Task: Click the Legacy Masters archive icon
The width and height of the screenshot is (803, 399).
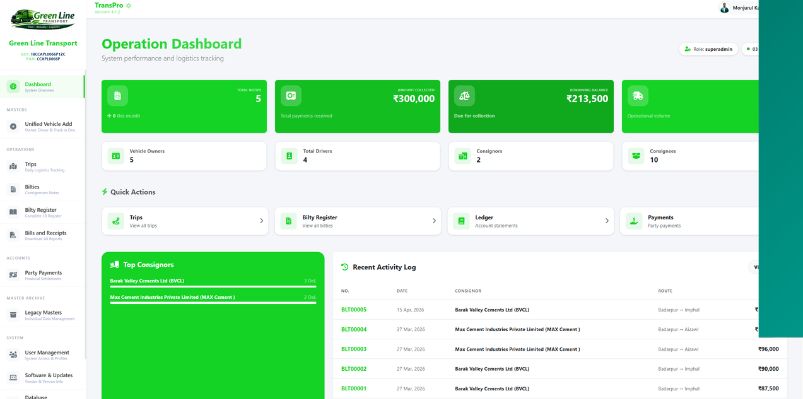Action: (x=13, y=315)
